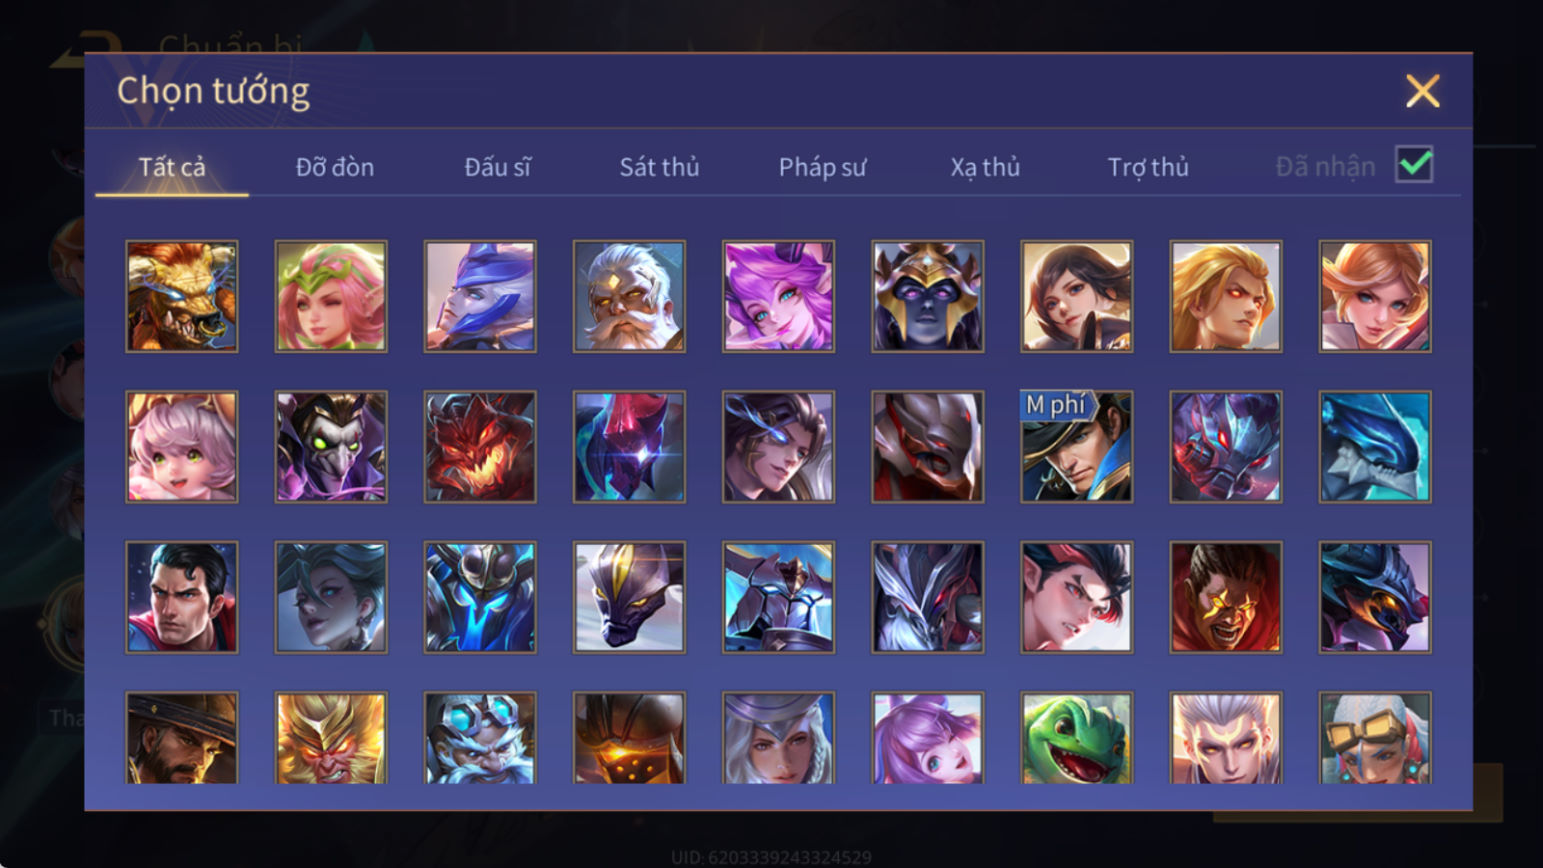Choose the purple-haired horned girl hero
The width and height of the screenshot is (1543, 868).
(778, 296)
